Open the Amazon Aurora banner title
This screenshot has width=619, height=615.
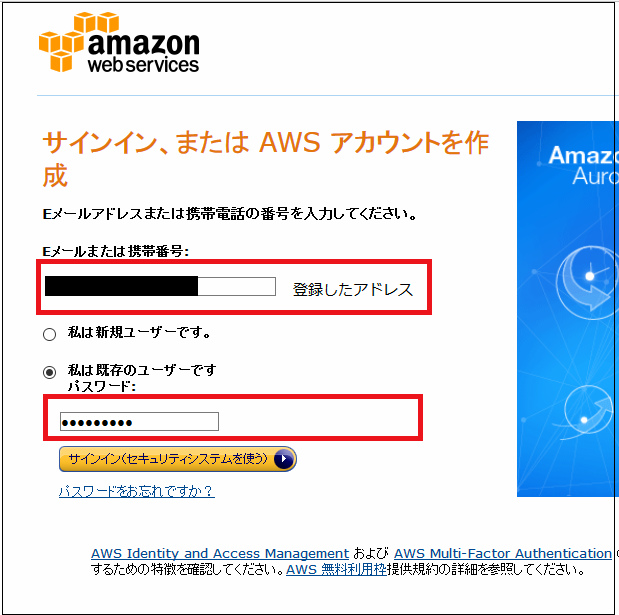pos(583,165)
